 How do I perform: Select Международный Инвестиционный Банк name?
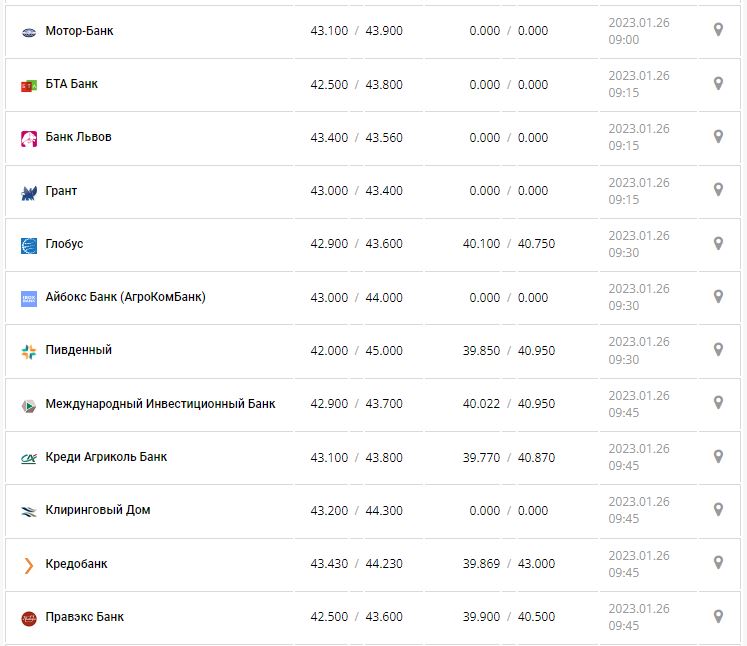pos(160,404)
